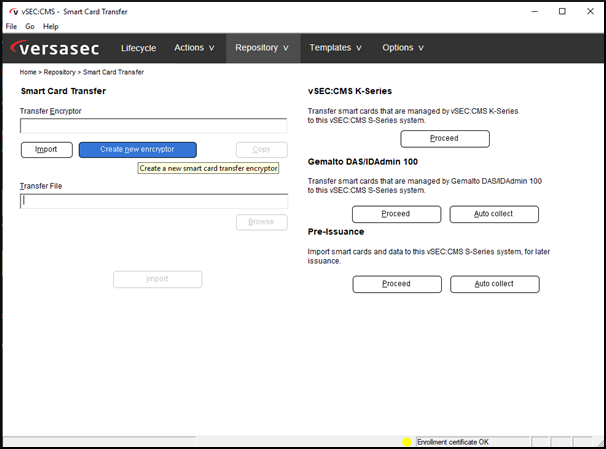Click Smart Card Transfer in the breadcrumb
The image size is (606, 449).
[x=113, y=72]
